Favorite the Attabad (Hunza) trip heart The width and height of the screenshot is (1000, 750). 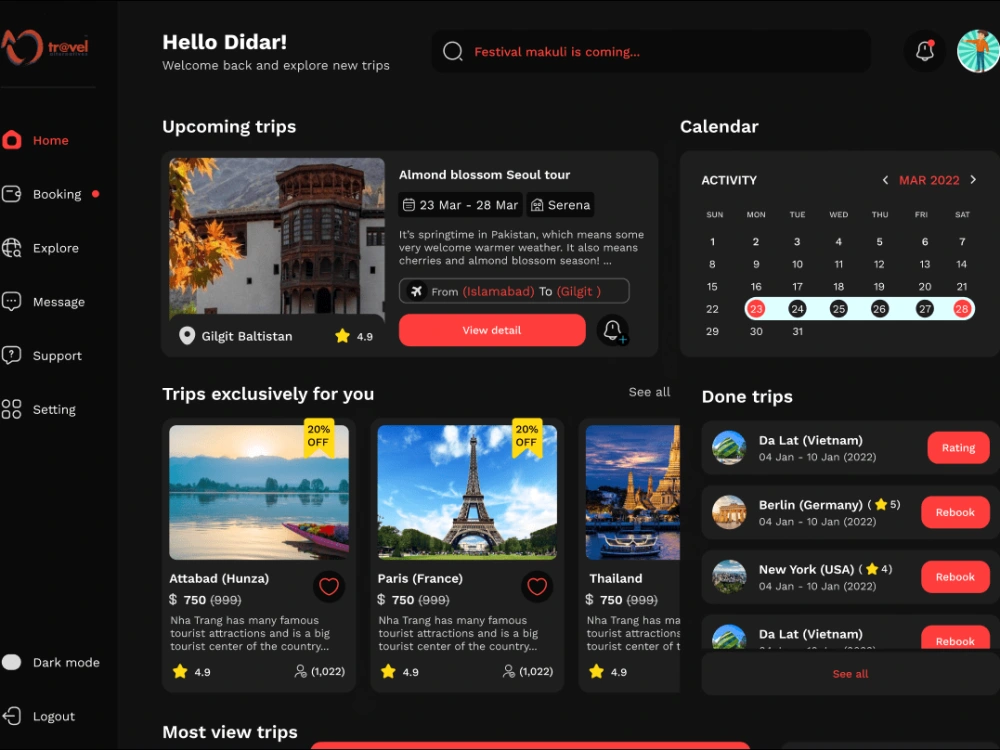pos(329,586)
